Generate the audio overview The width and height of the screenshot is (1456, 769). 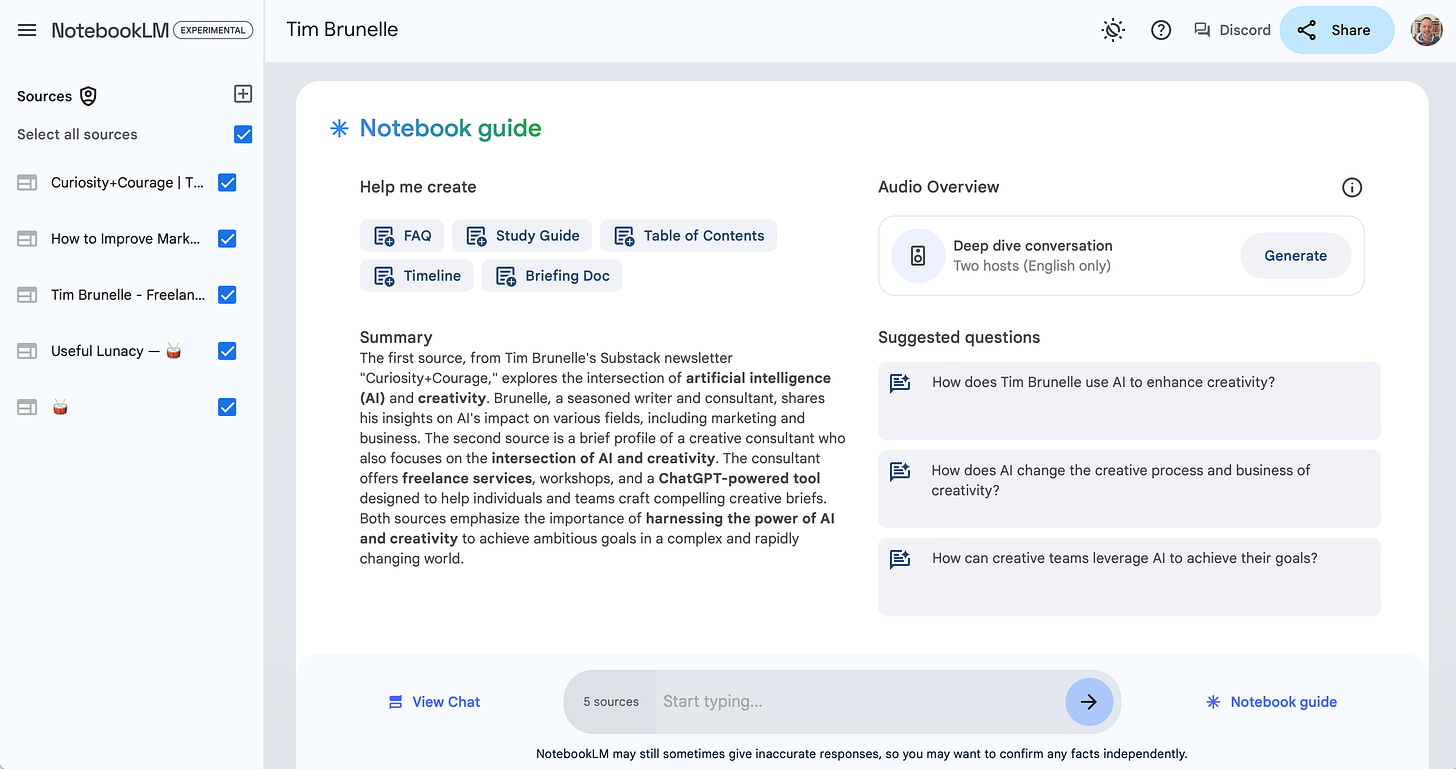[1296, 256]
